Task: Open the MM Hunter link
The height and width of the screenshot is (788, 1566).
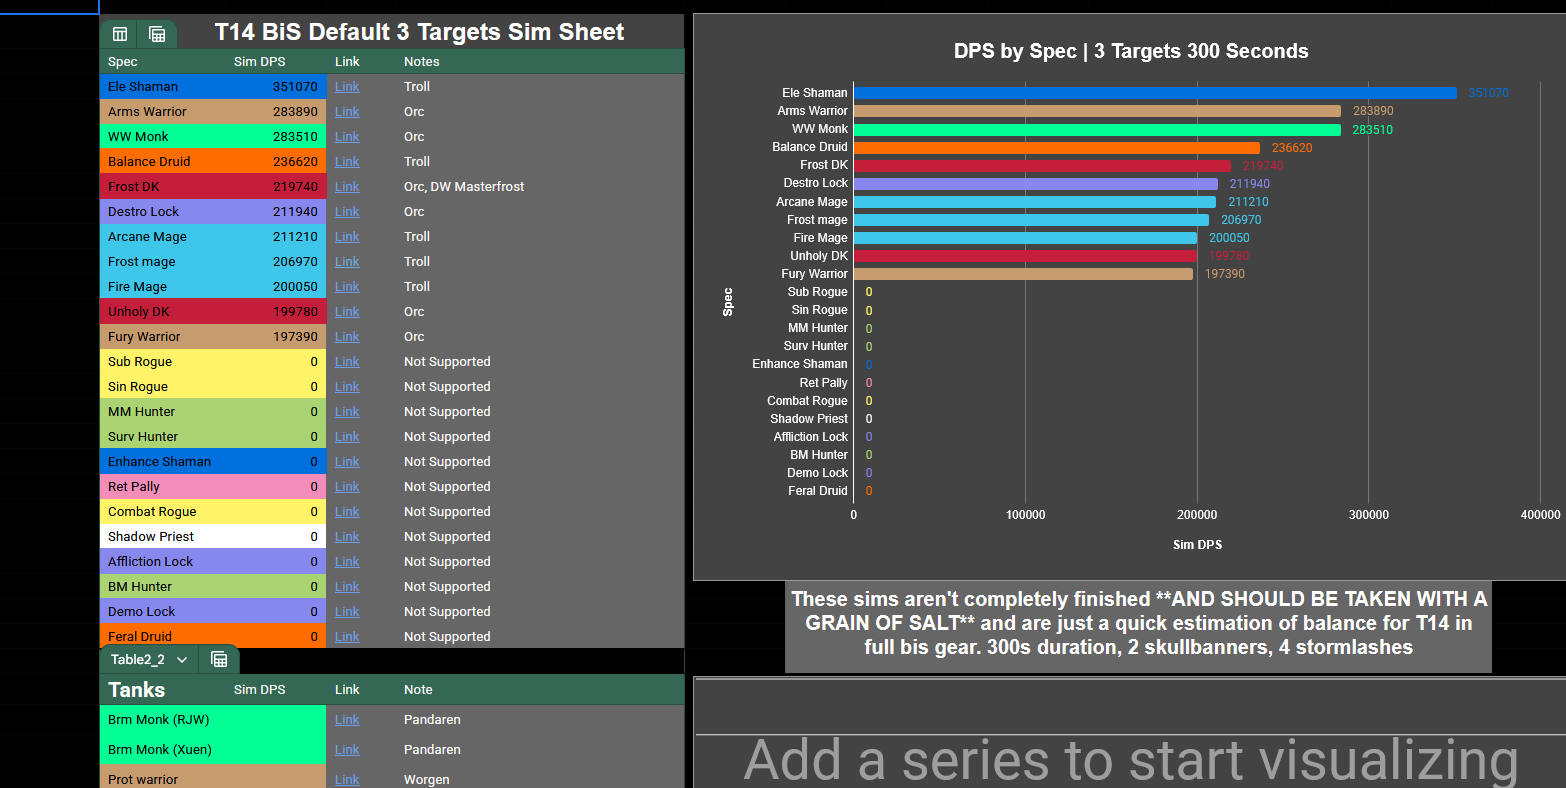Action: point(347,412)
